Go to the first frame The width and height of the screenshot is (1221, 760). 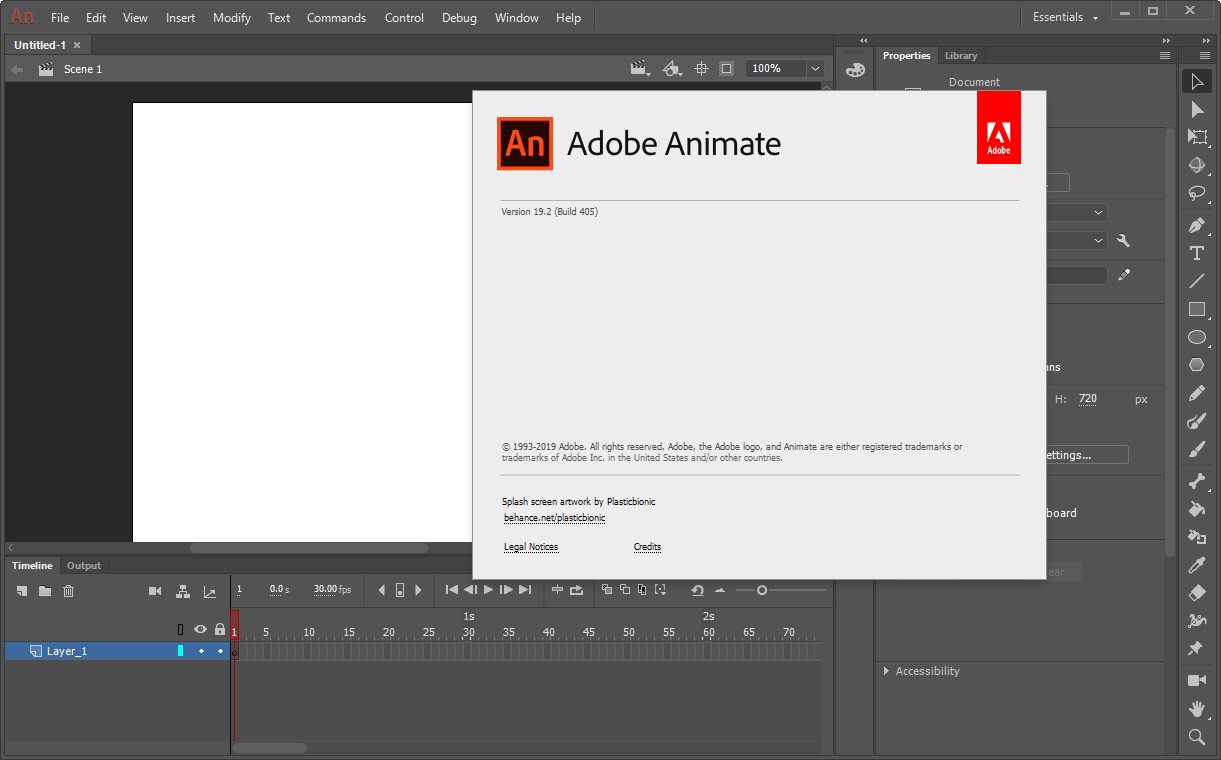(x=452, y=590)
